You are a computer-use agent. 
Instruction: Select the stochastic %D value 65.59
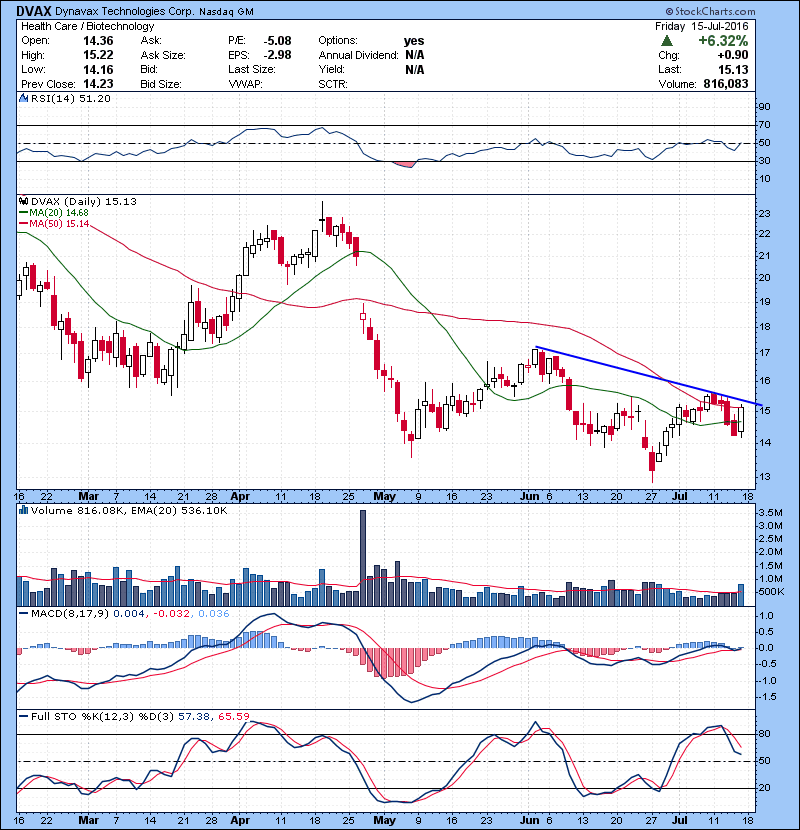pyautogui.click(x=233, y=716)
